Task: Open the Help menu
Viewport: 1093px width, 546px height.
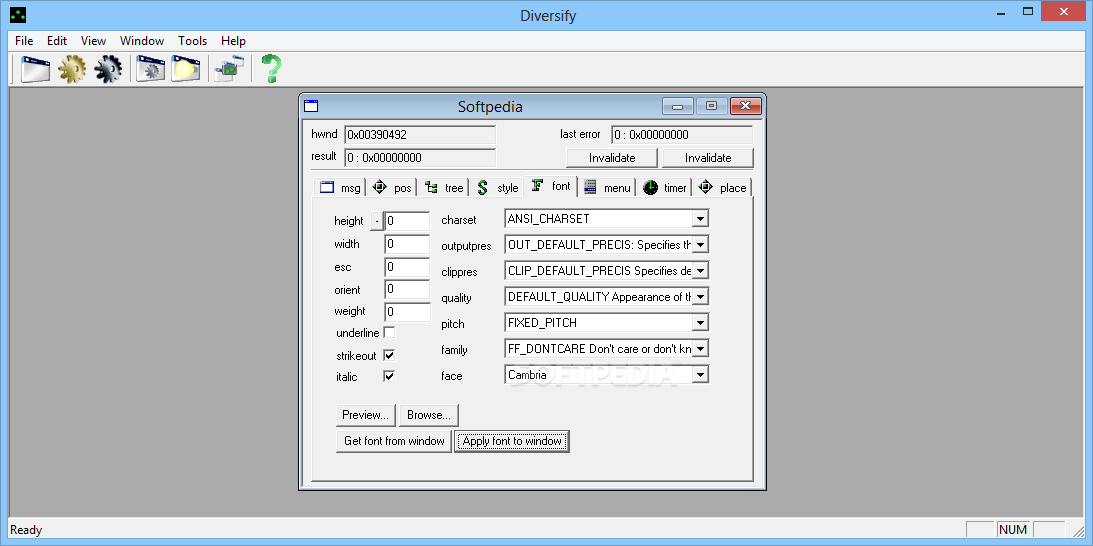Action: pos(234,40)
